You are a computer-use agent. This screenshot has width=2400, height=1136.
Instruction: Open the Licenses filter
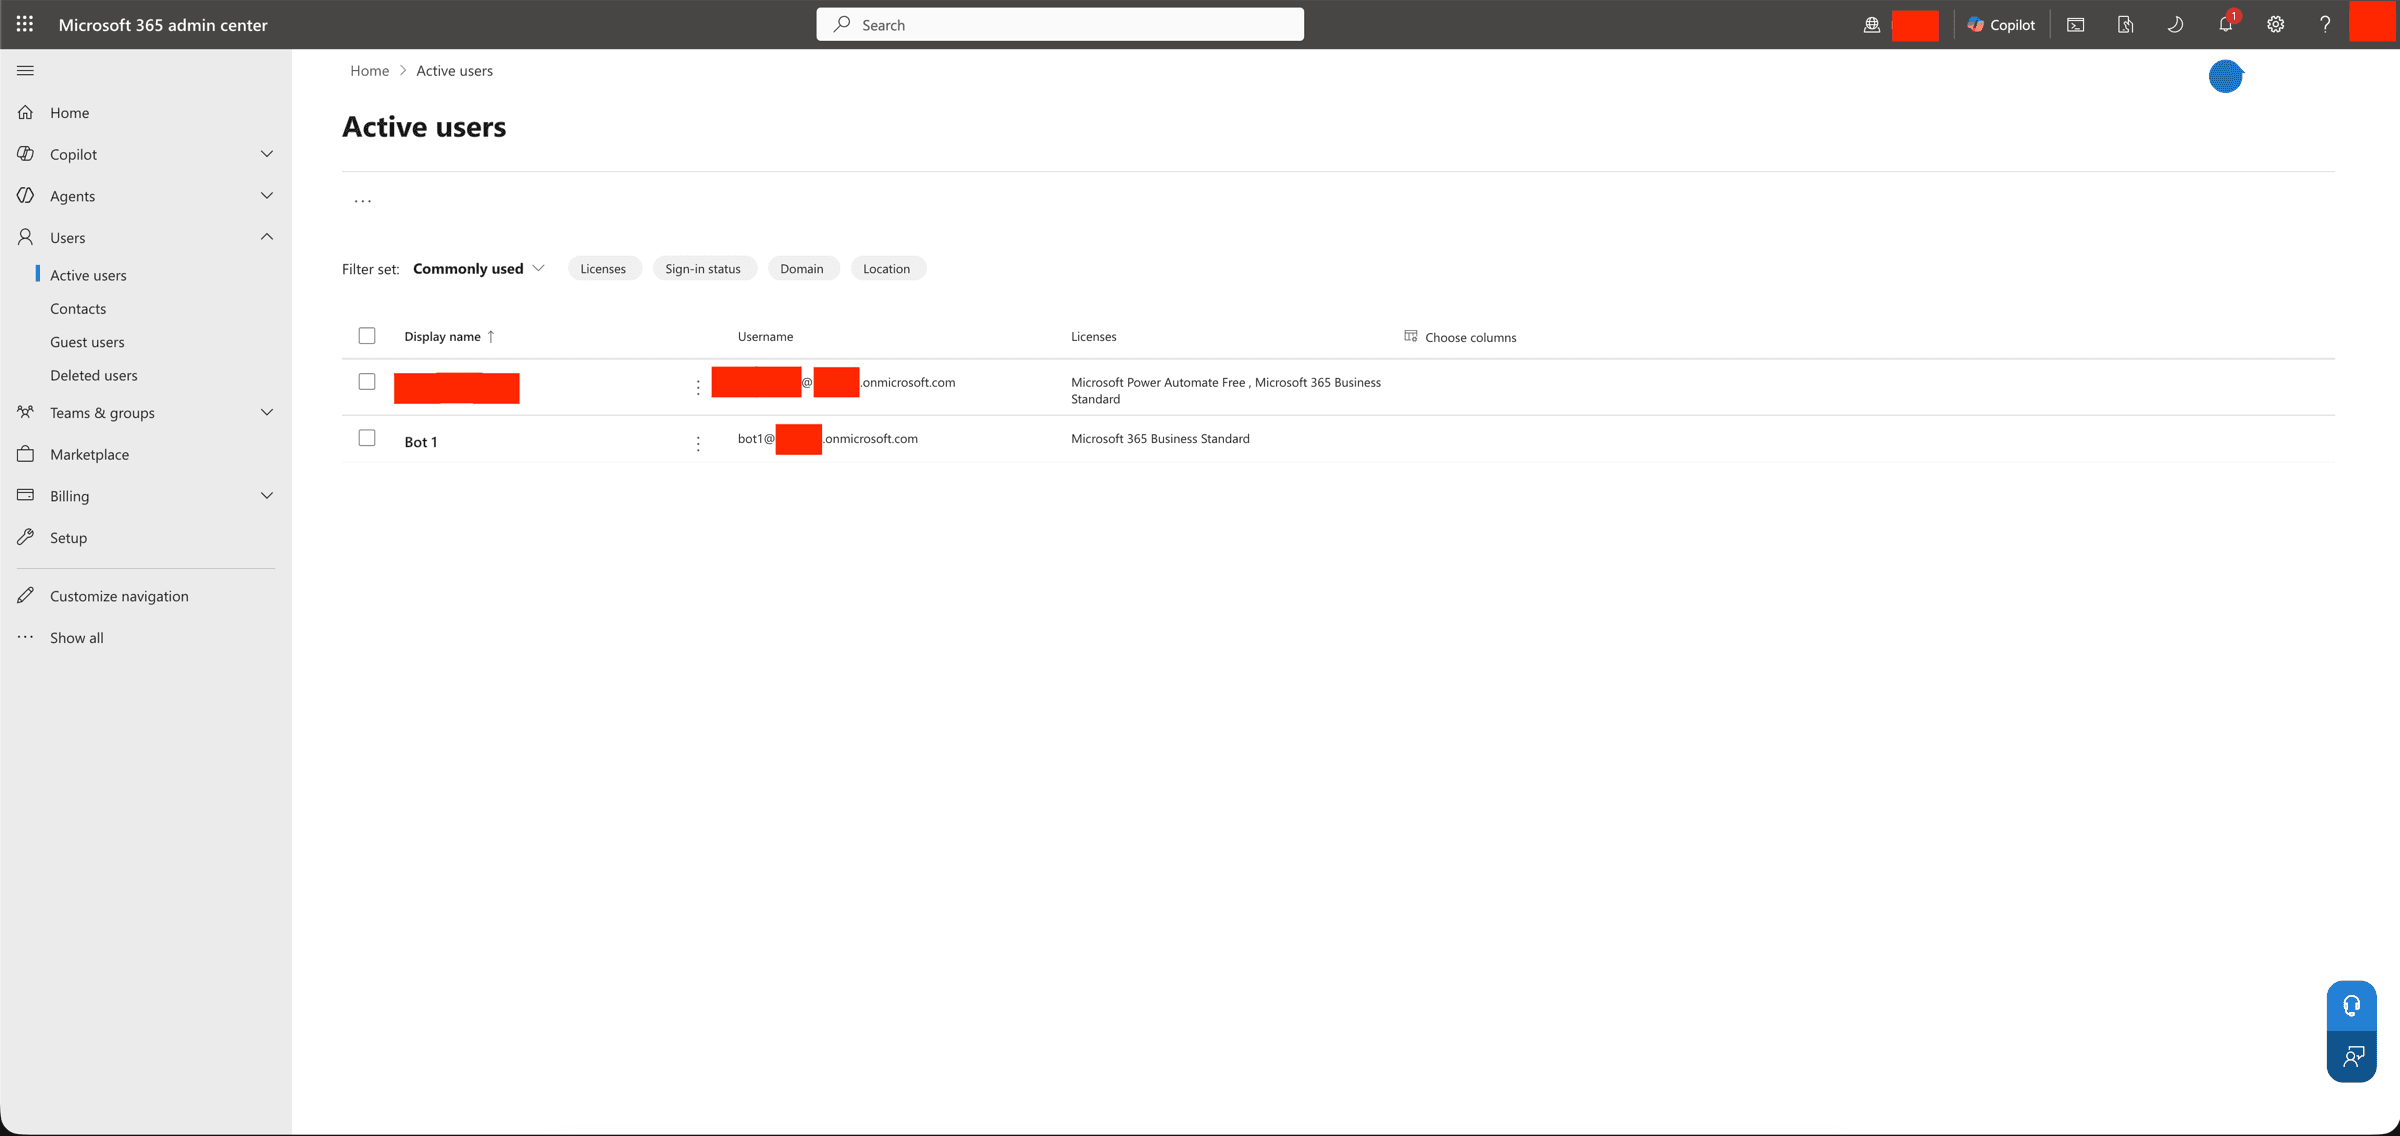603,268
